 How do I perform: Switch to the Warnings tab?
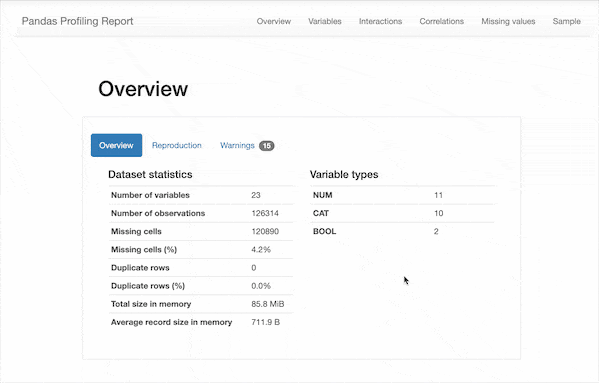237,145
